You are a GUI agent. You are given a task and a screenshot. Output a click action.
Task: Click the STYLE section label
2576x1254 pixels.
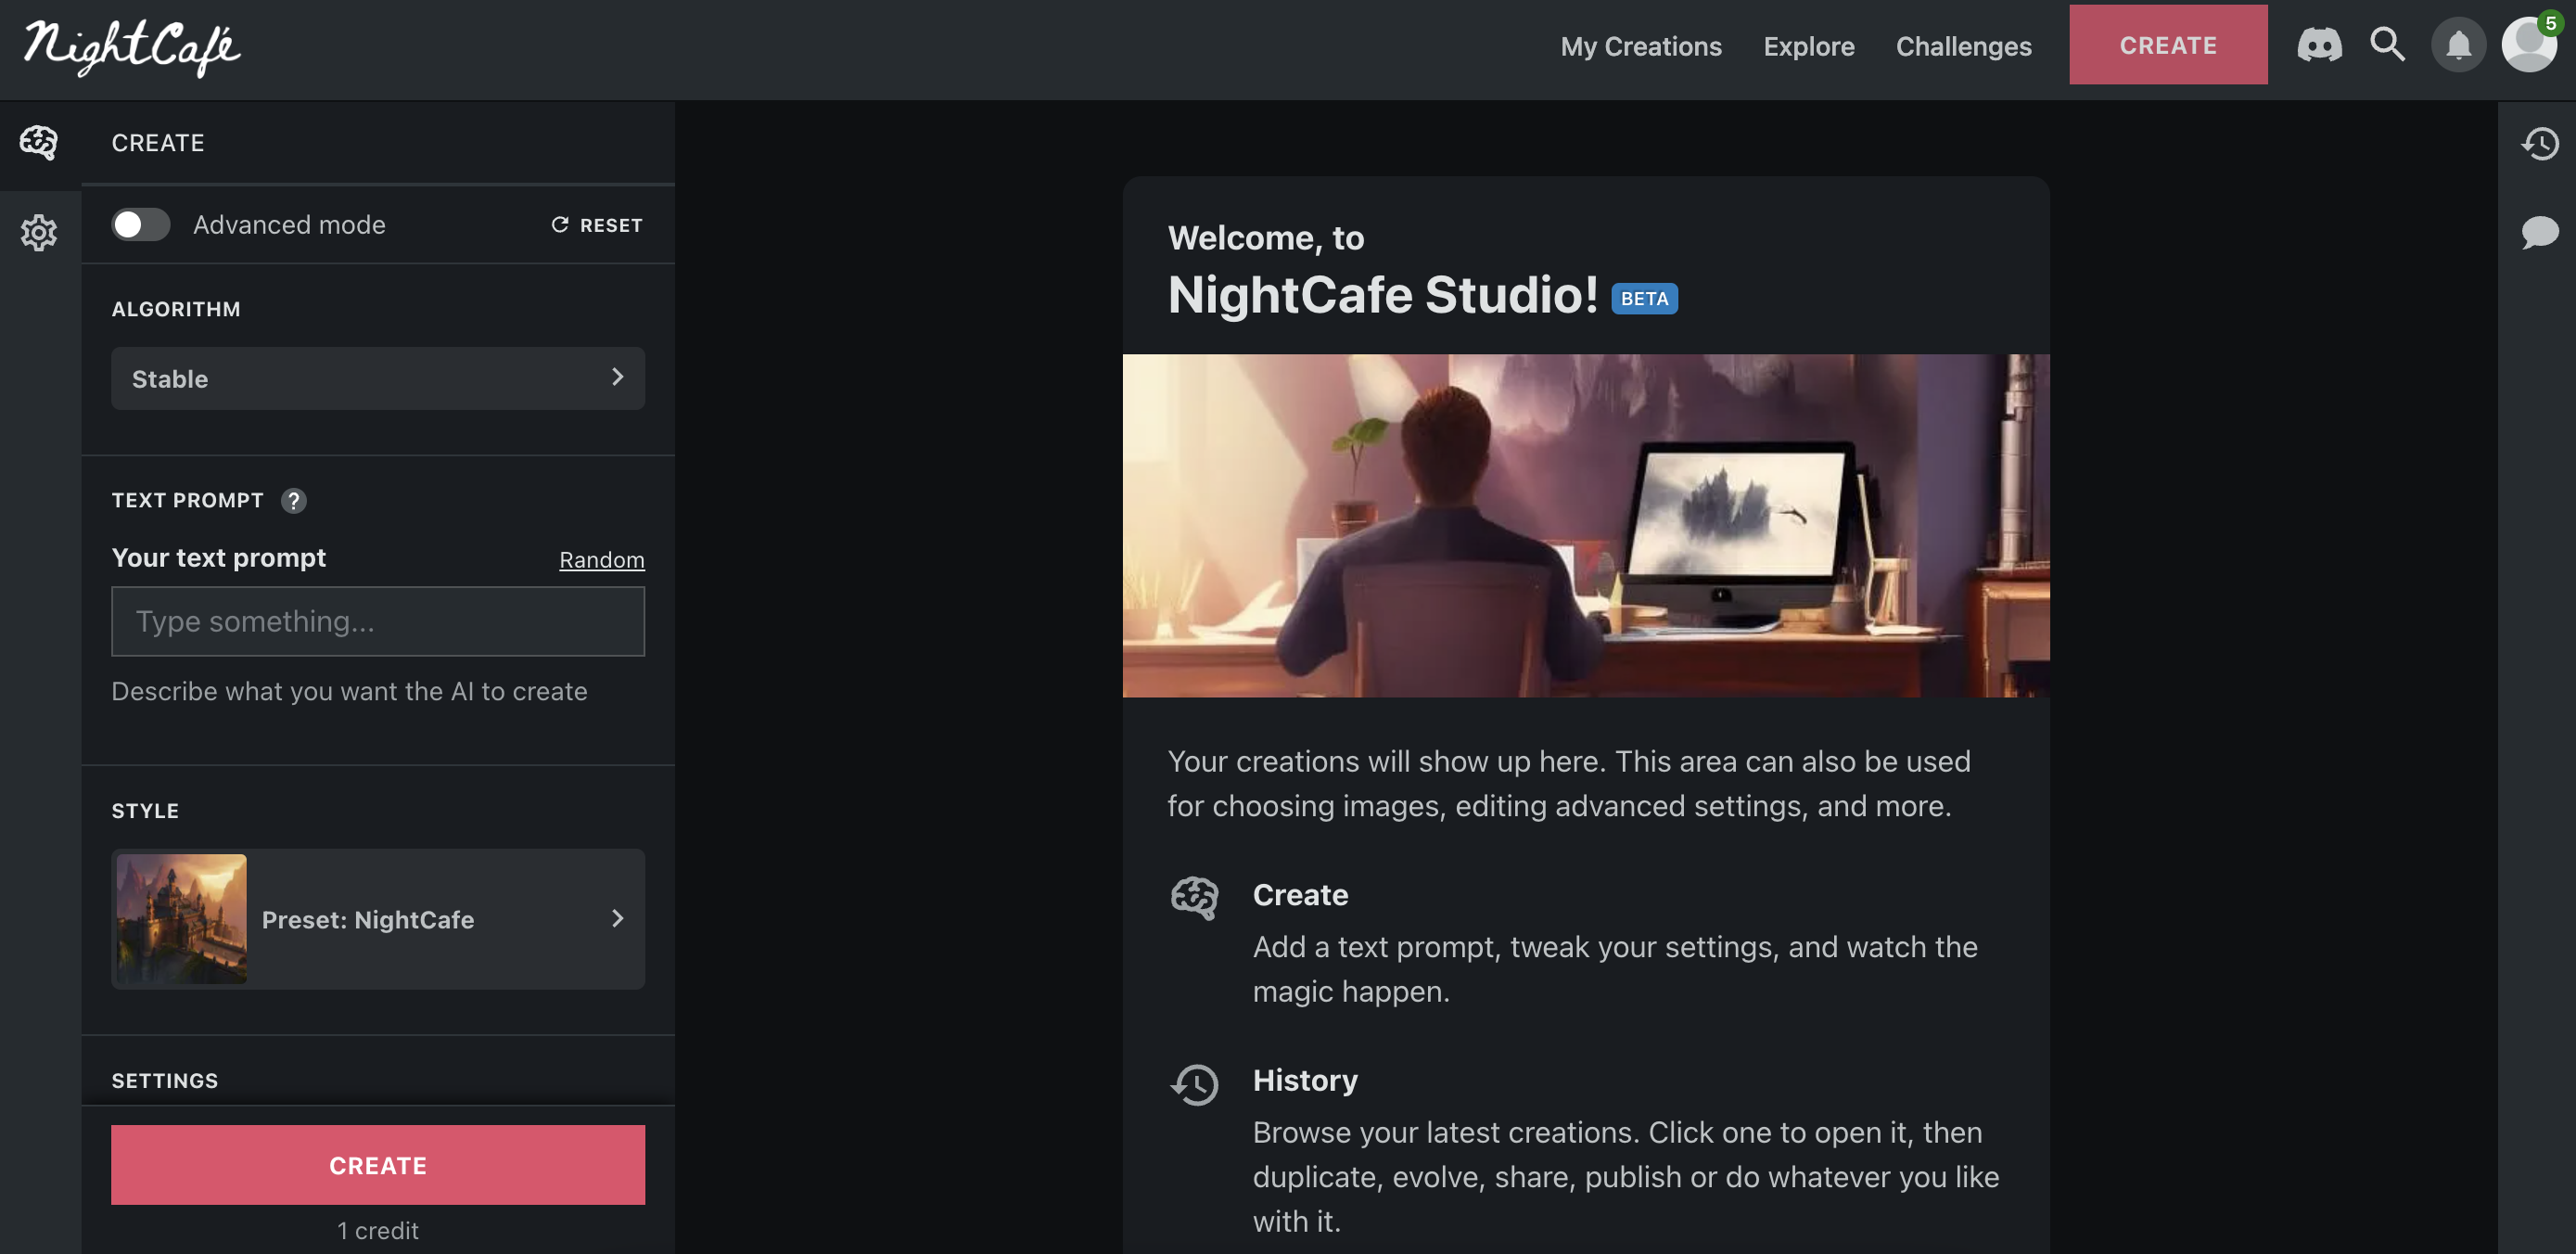click(145, 811)
